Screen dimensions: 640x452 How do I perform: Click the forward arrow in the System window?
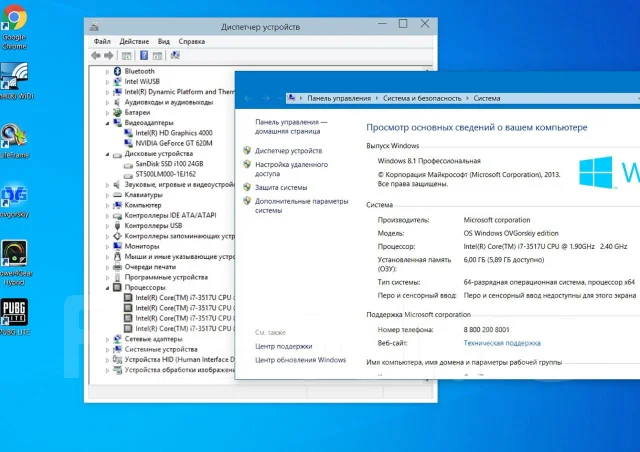(266, 98)
